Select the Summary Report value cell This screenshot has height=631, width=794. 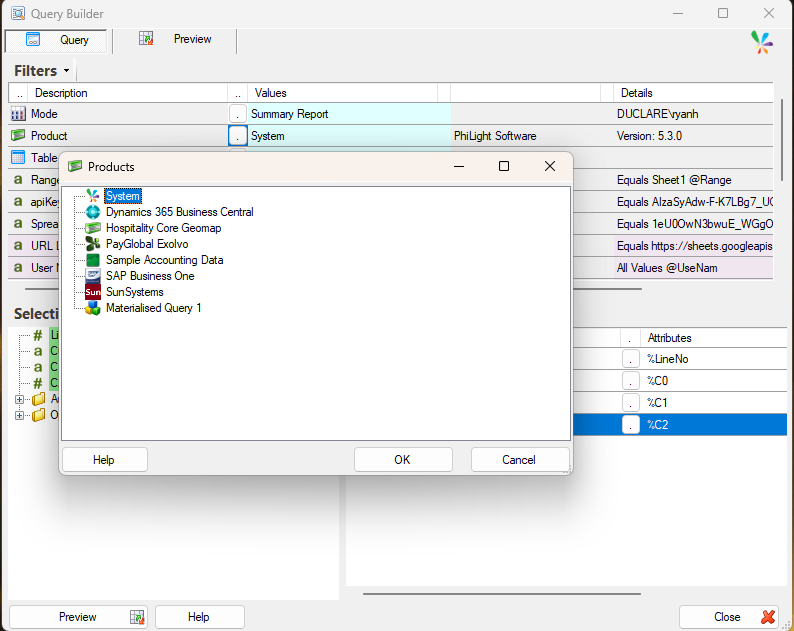tap(349, 114)
